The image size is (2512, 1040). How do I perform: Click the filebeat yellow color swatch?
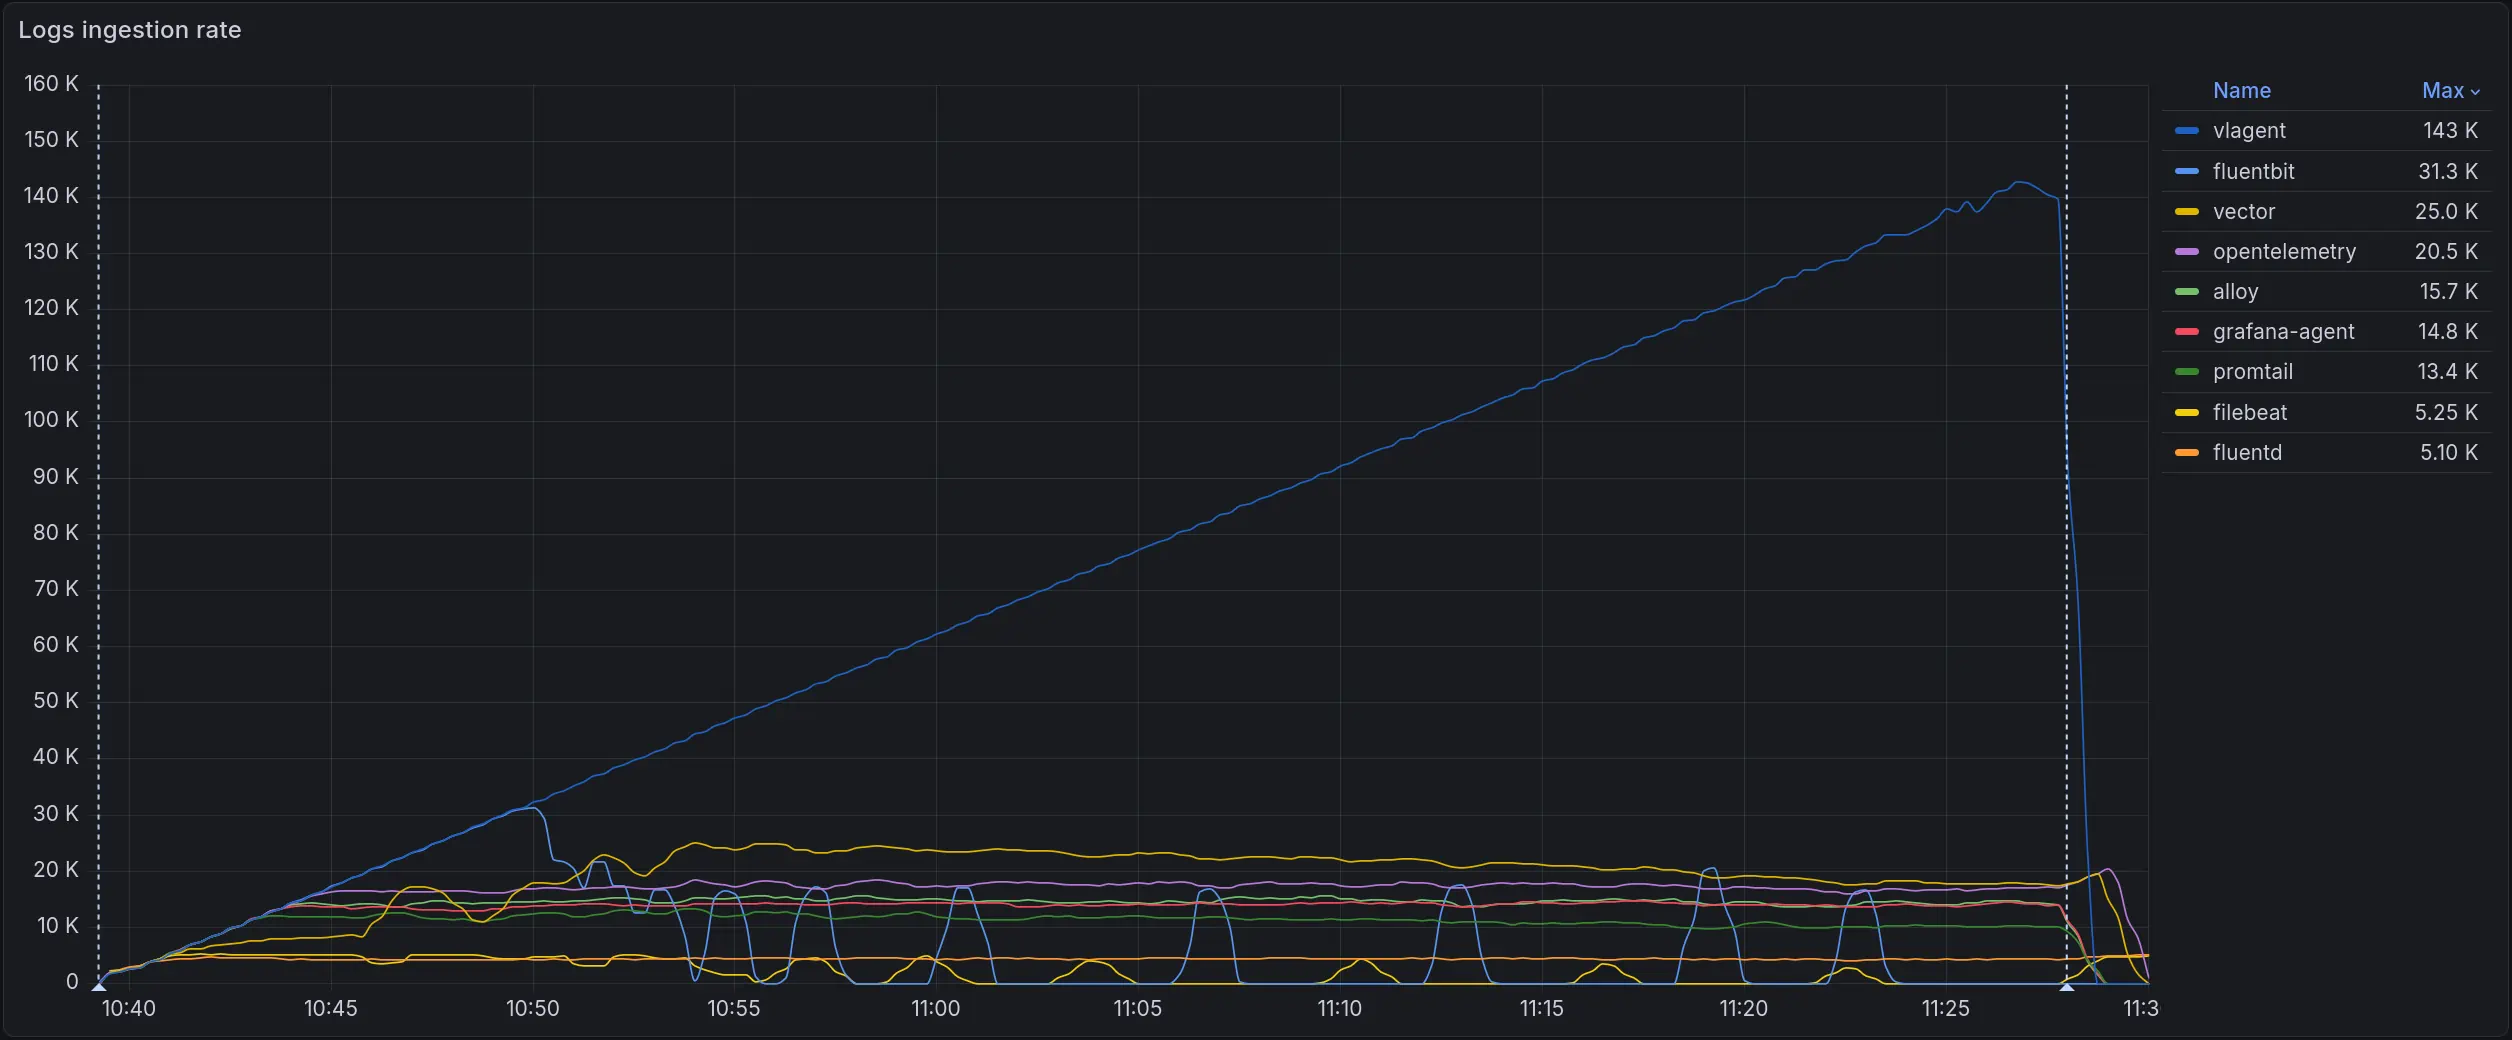(2187, 413)
